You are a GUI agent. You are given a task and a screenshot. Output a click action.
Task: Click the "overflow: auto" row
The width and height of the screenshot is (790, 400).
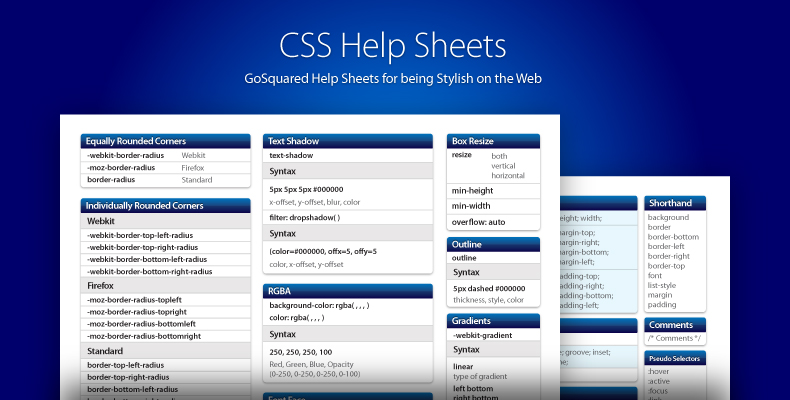493,222
